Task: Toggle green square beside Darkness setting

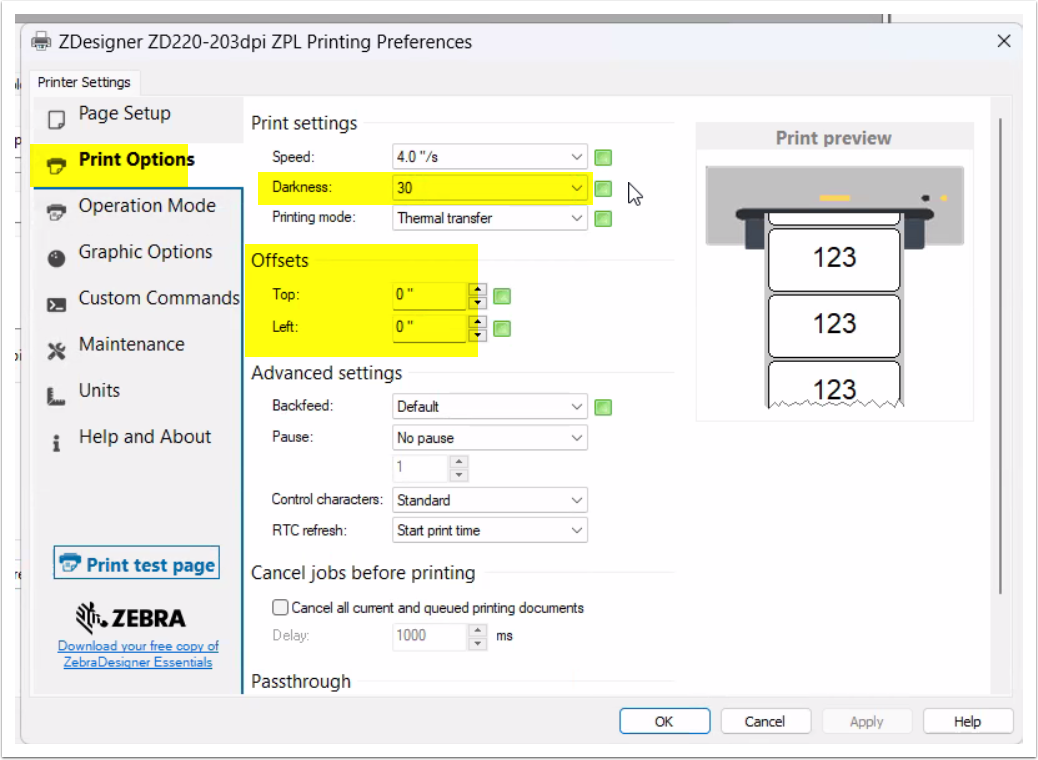Action: [603, 188]
